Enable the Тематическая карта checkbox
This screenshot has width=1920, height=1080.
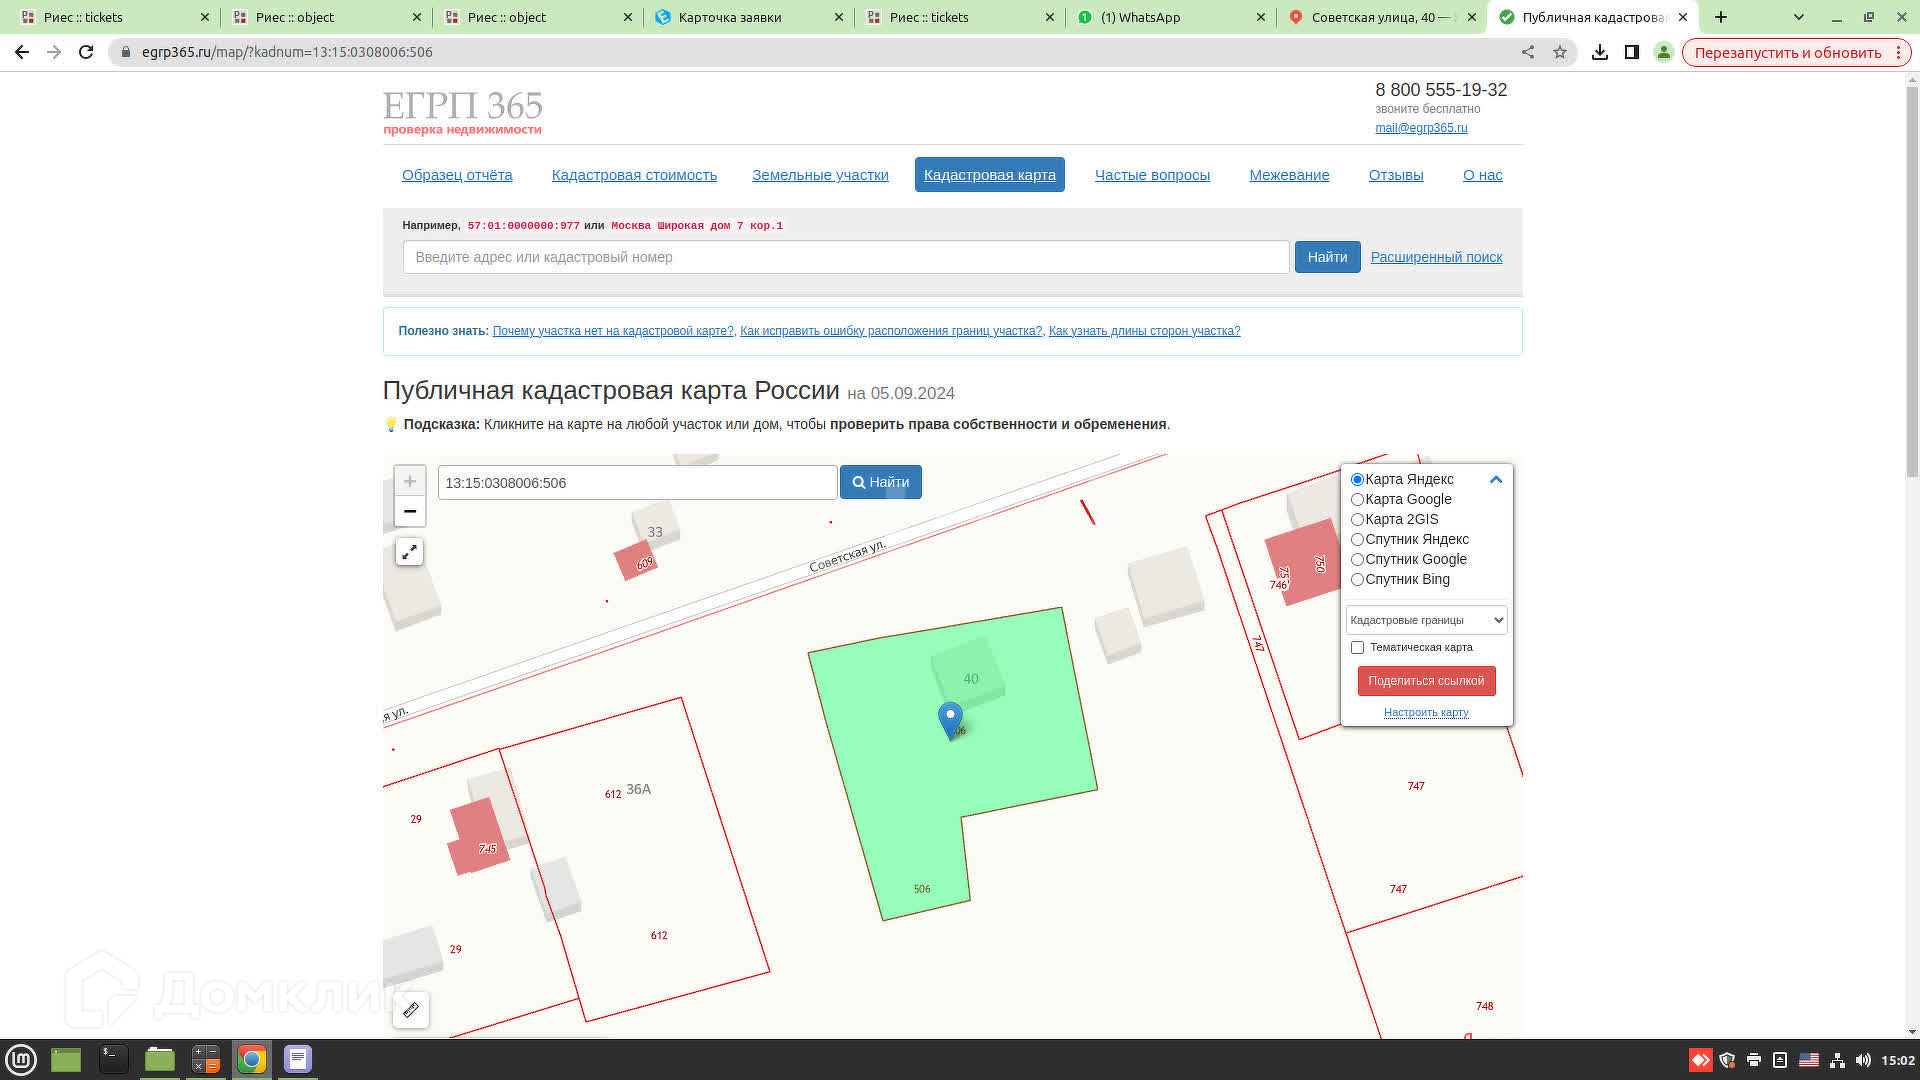pyautogui.click(x=1357, y=647)
